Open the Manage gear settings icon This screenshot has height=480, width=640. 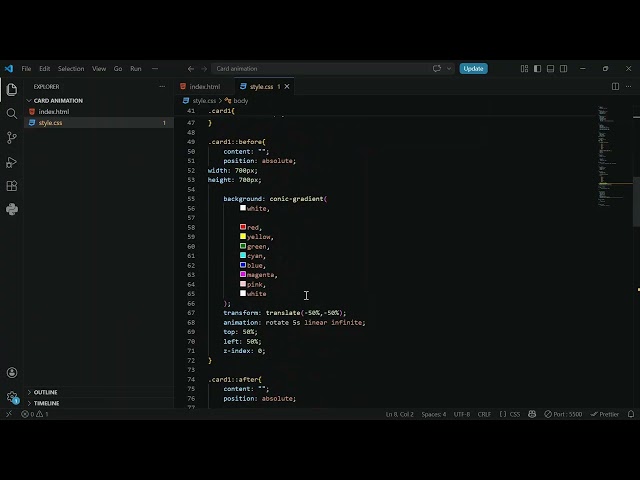[x=12, y=397]
